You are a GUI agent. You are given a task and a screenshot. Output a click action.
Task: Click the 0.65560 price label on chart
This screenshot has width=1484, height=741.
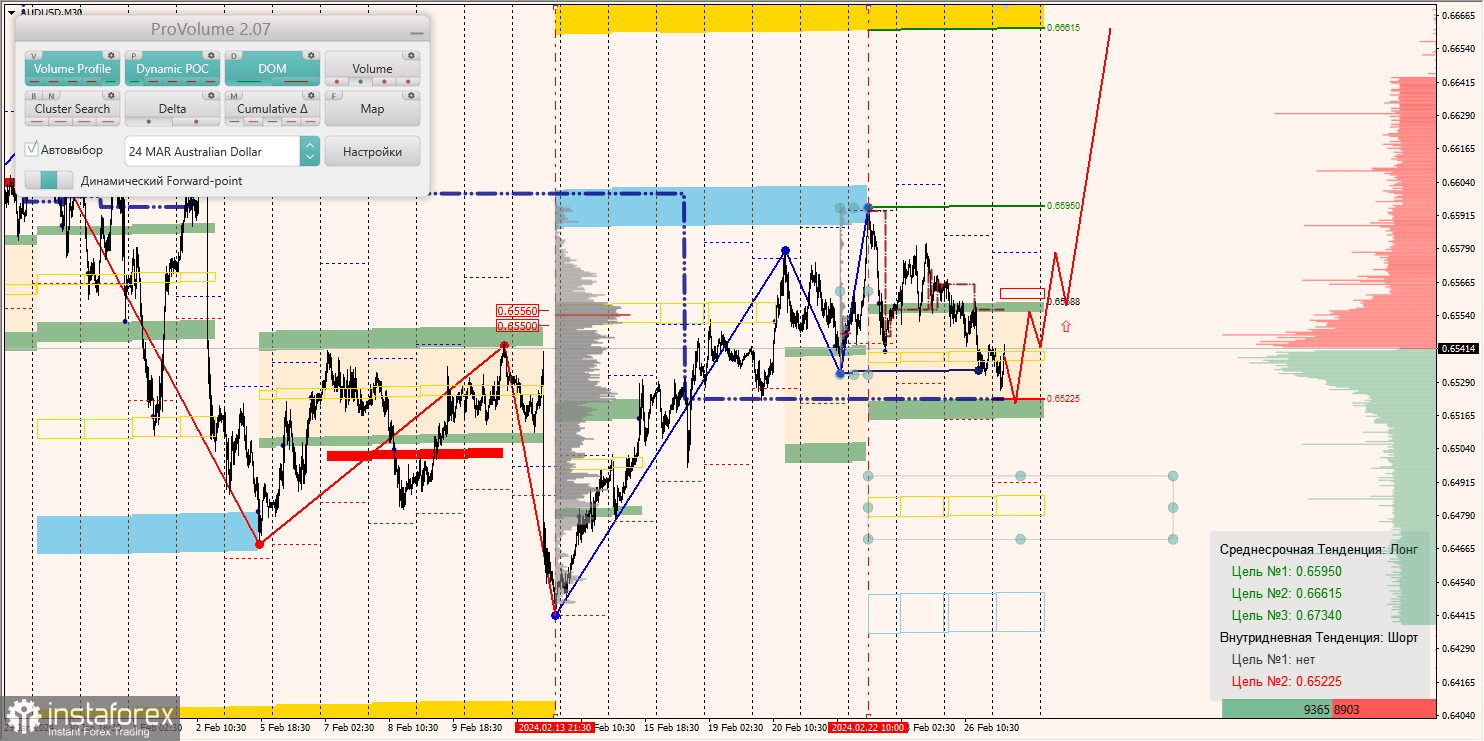(x=517, y=311)
